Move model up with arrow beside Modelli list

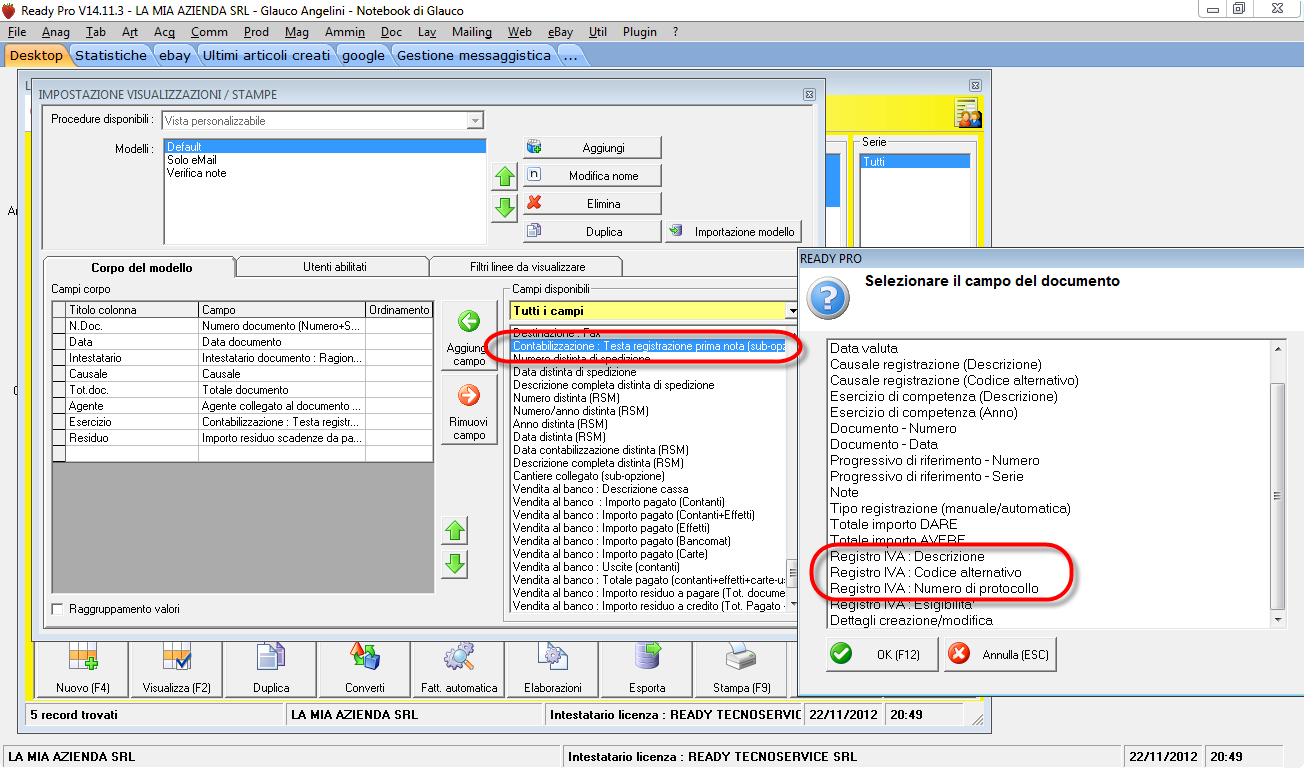click(505, 177)
